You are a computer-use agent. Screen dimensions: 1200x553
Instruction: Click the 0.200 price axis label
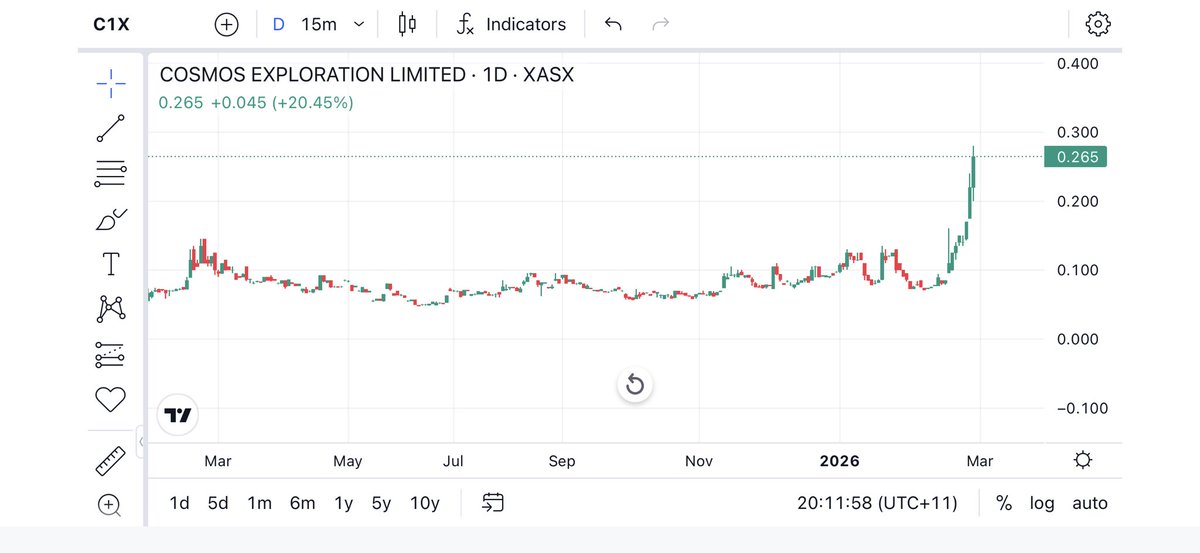pyautogui.click(x=1078, y=201)
